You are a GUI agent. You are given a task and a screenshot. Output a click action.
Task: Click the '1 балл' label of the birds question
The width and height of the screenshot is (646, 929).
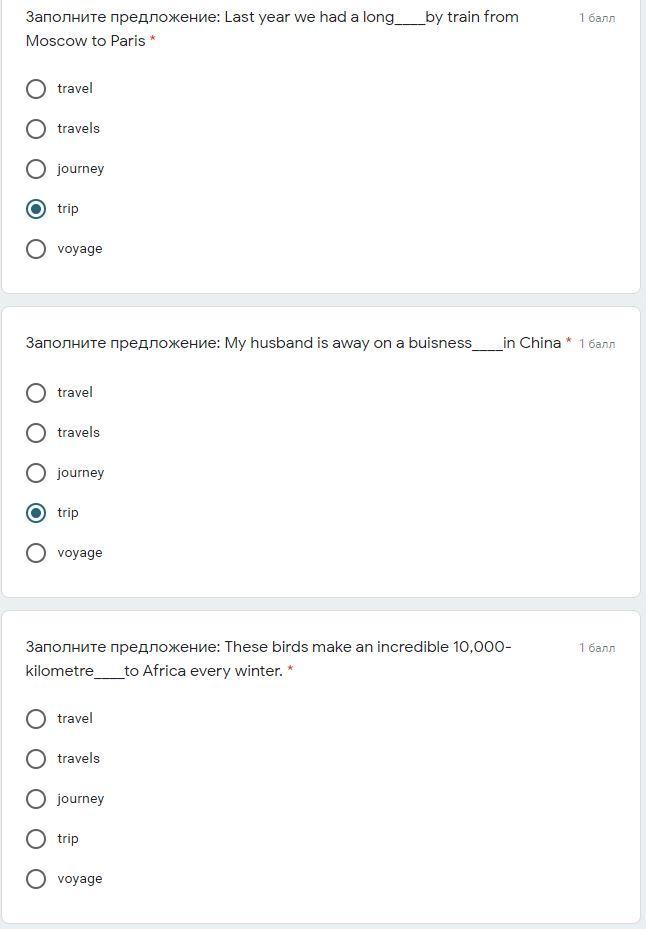597,648
